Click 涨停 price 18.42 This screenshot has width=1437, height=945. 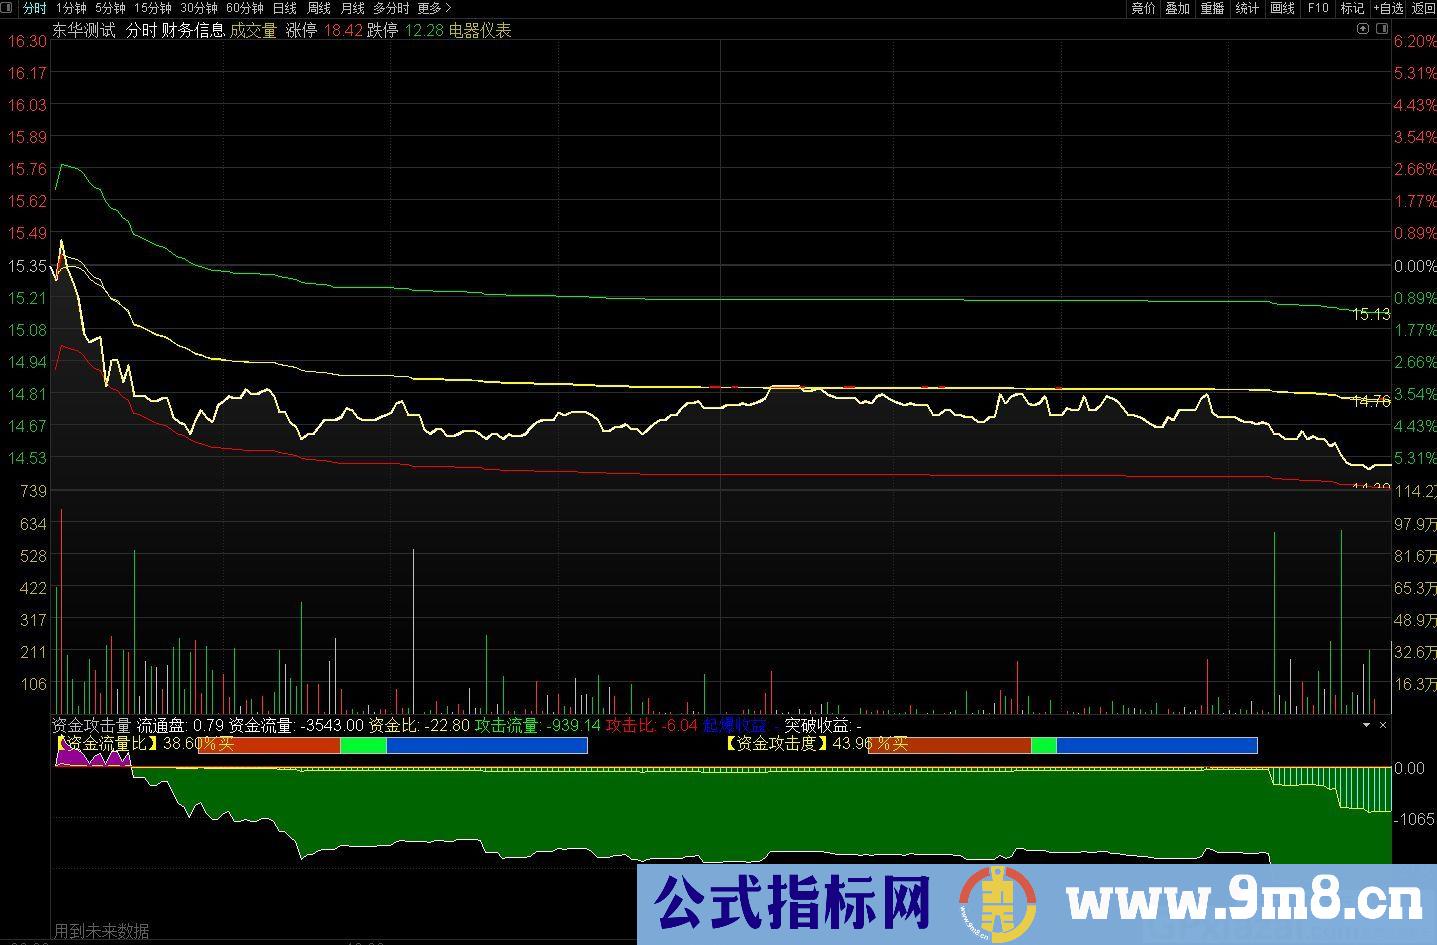343,30
